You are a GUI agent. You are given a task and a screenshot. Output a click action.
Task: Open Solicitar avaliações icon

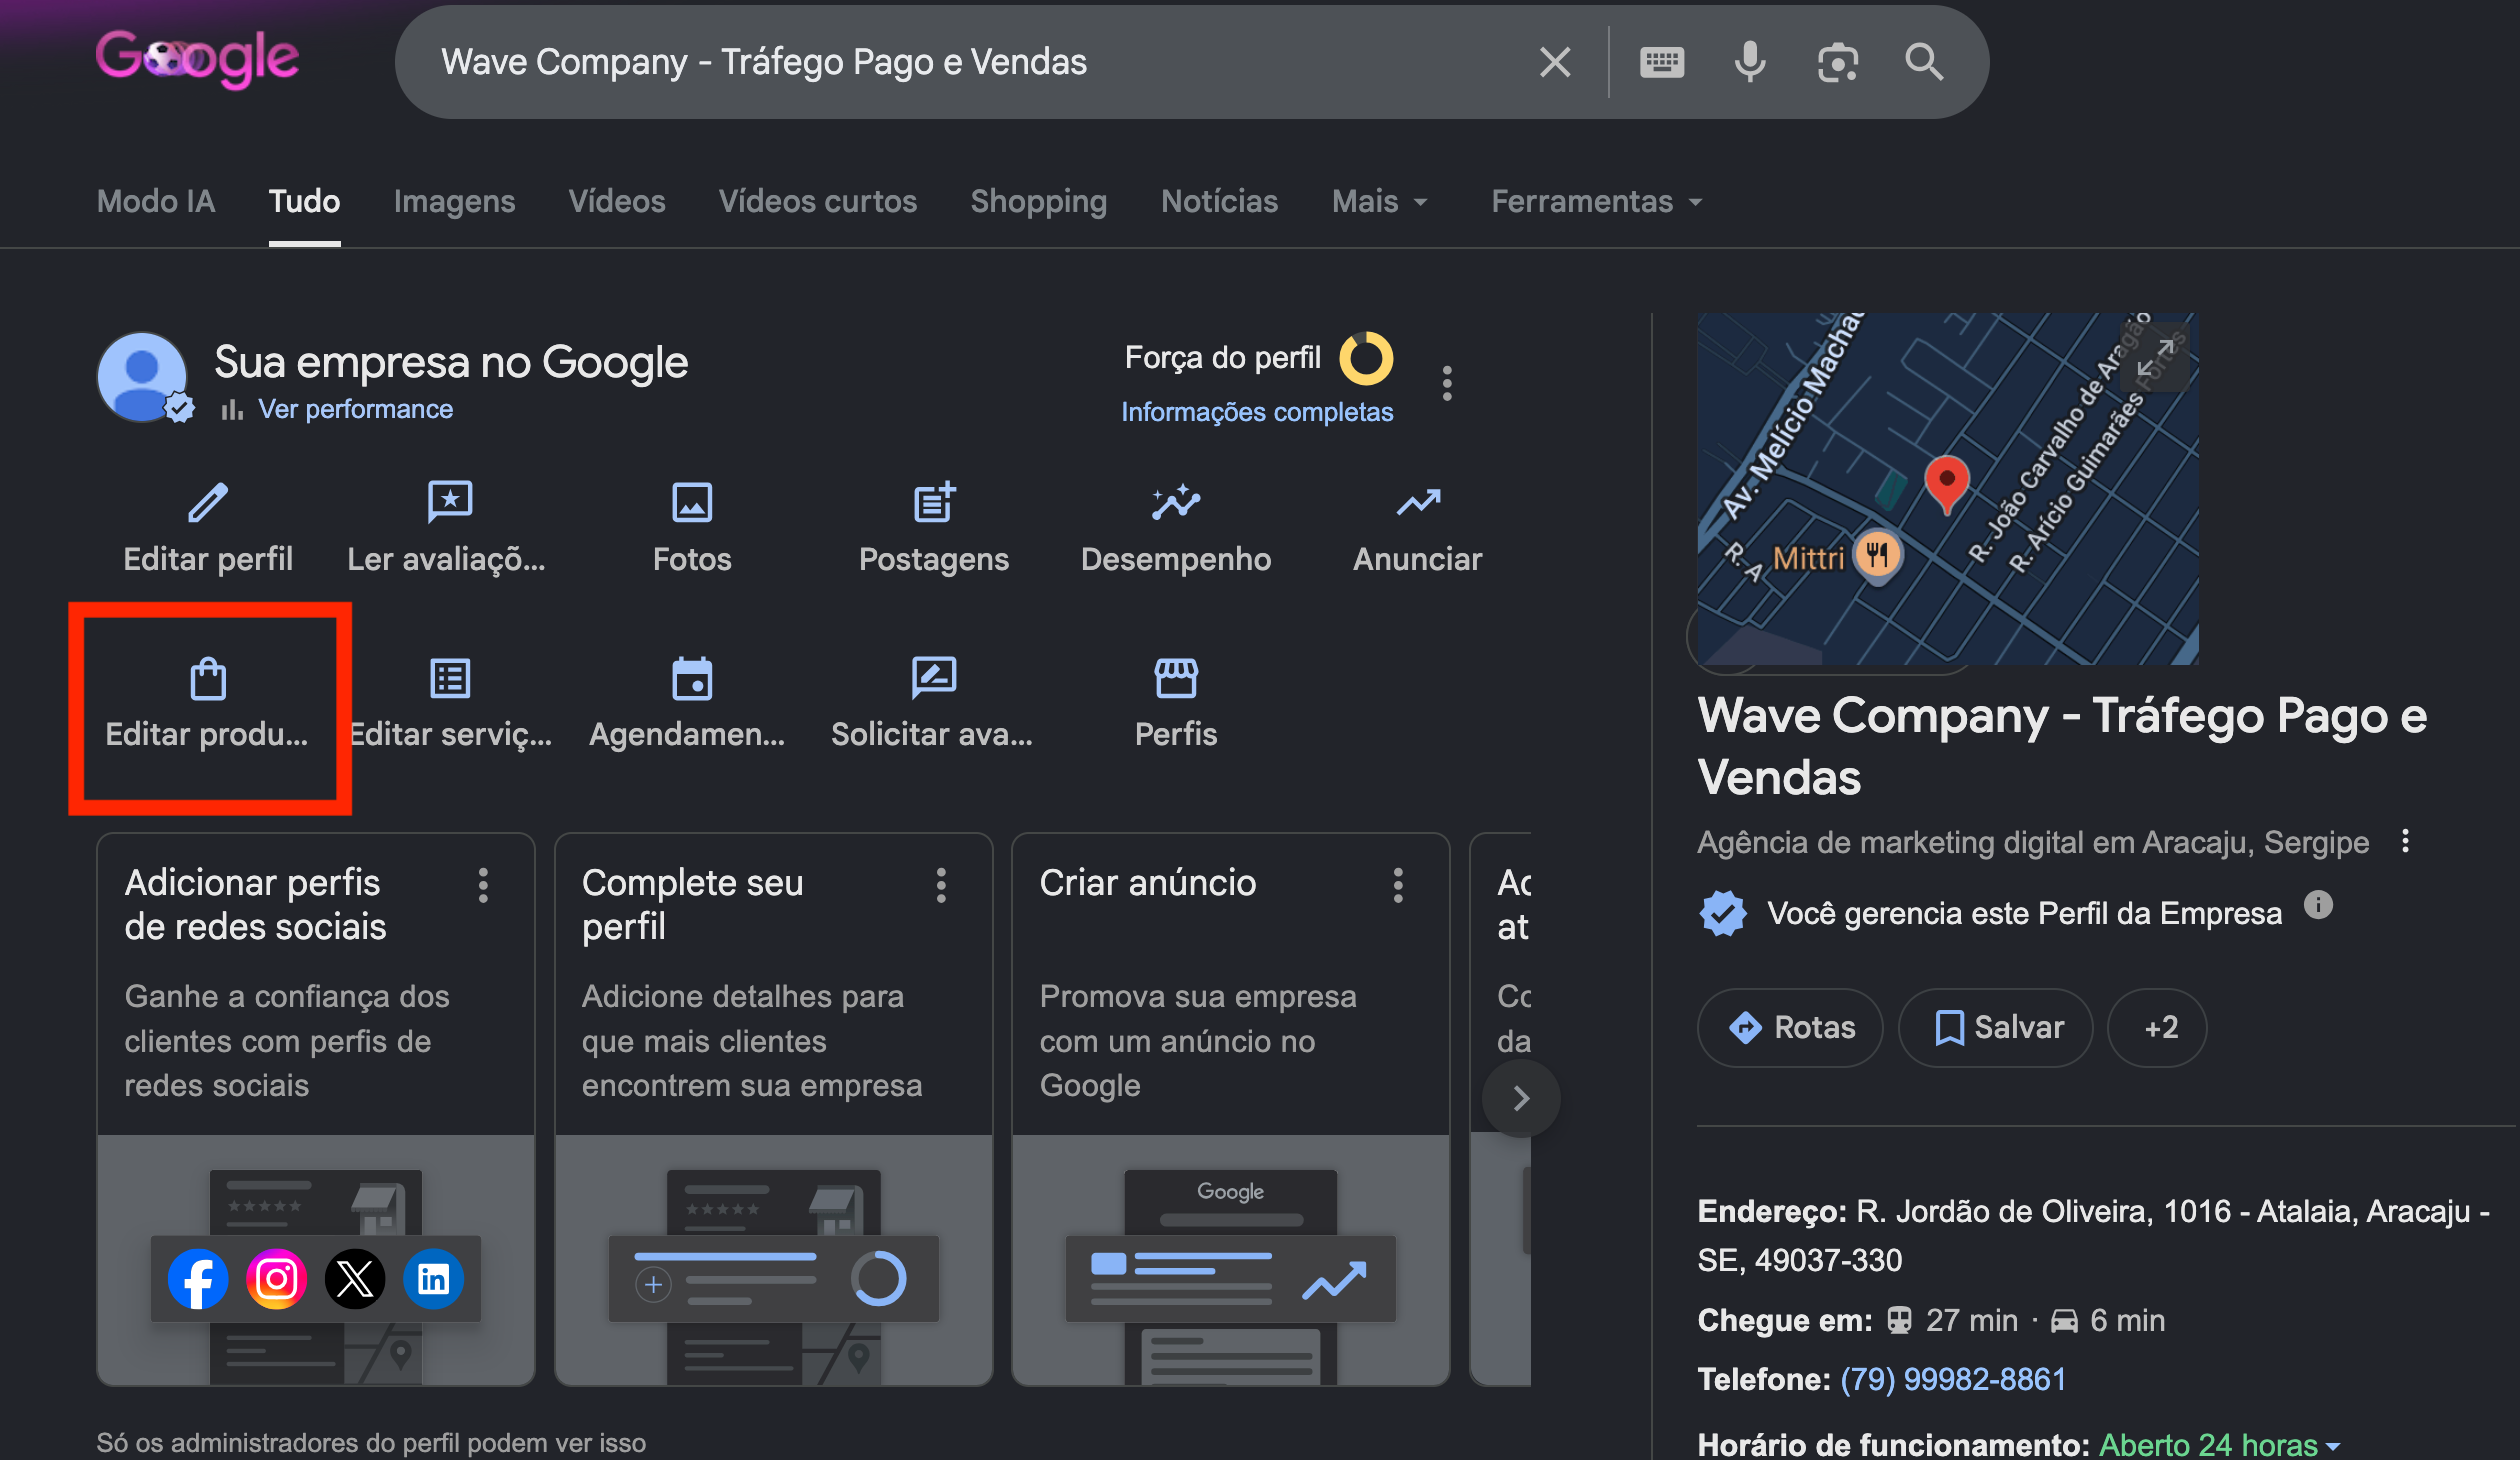coord(934,678)
